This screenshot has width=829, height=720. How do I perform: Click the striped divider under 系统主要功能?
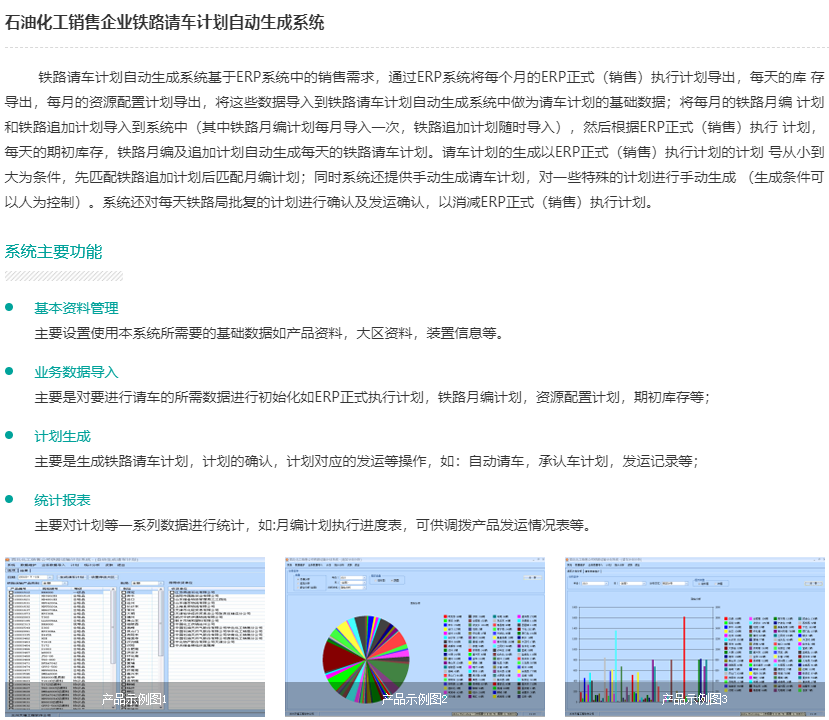coord(64,275)
